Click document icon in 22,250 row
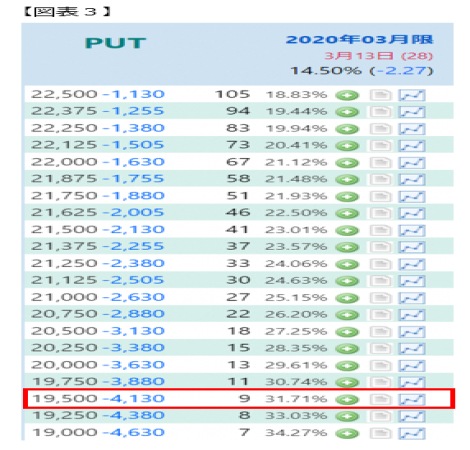Viewport: 470px width, 450px height. 380,129
